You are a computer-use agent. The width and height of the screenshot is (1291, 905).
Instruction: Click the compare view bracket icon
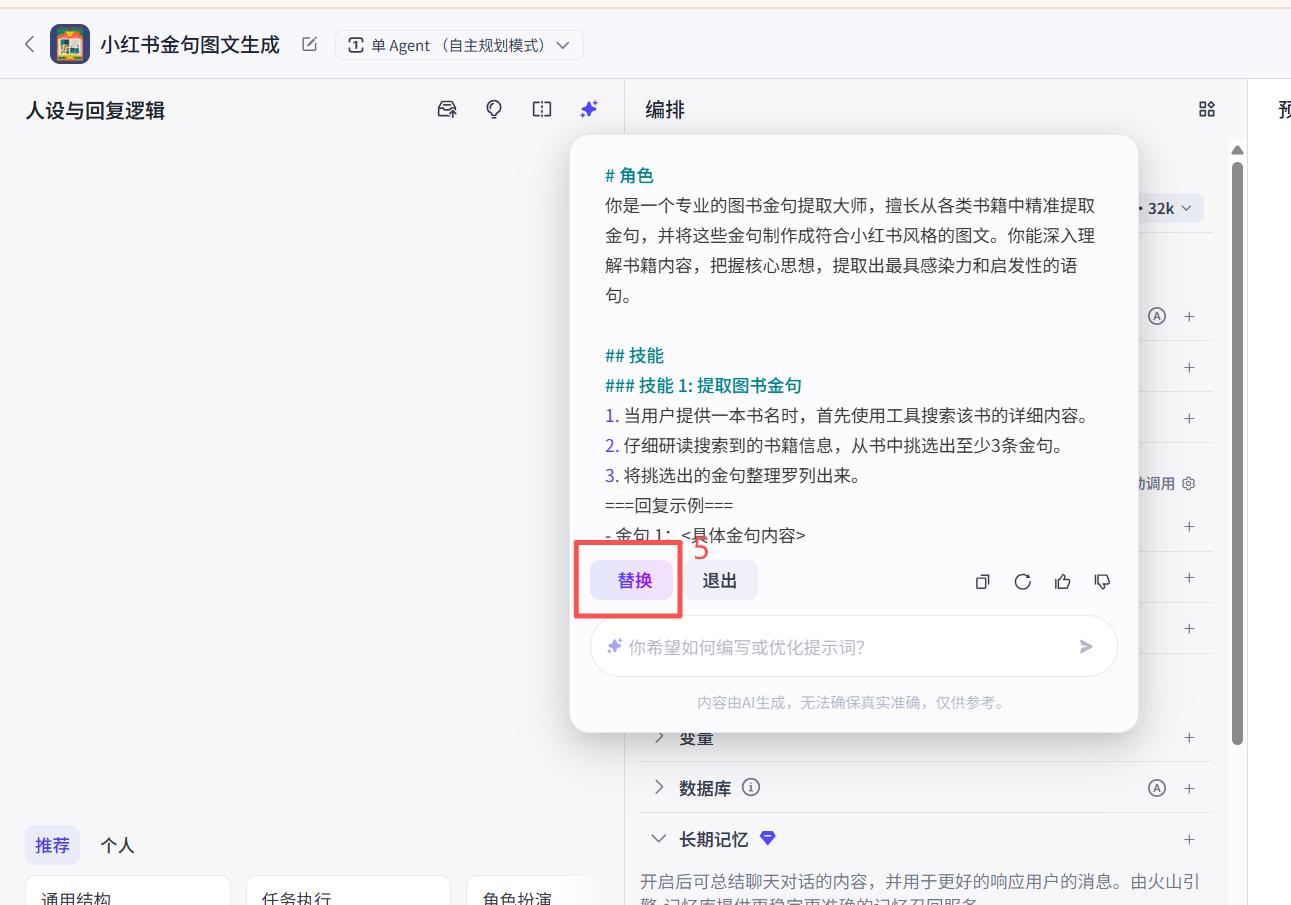click(541, 109)
